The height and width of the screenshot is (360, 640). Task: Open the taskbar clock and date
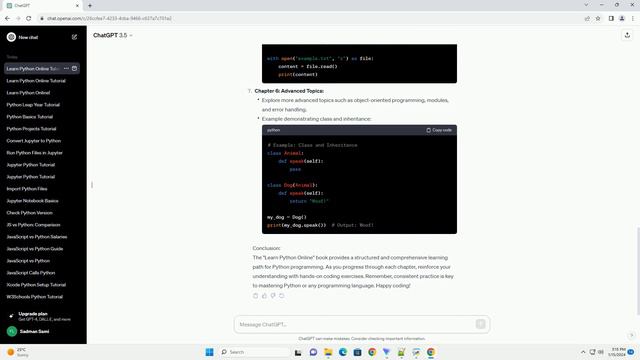(617, 352)
